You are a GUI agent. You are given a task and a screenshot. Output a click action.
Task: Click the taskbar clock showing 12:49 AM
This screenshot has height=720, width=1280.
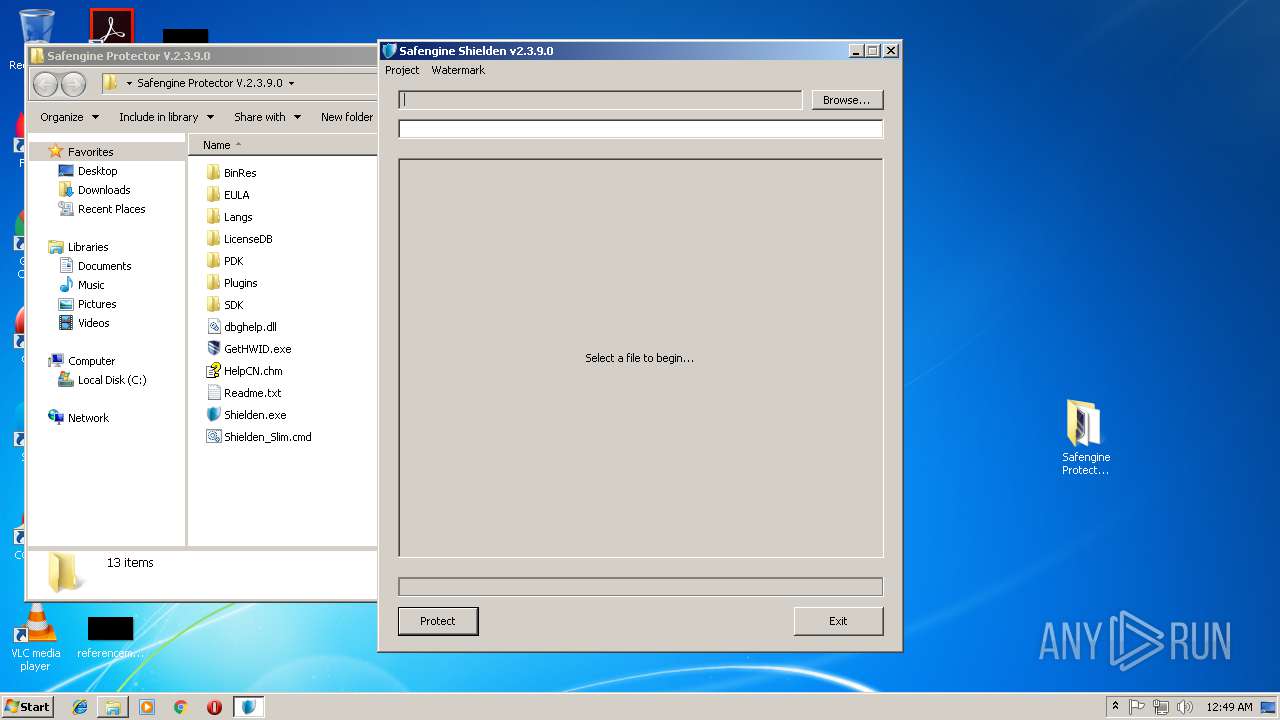pyautogui.click(x=1229, y=707)
